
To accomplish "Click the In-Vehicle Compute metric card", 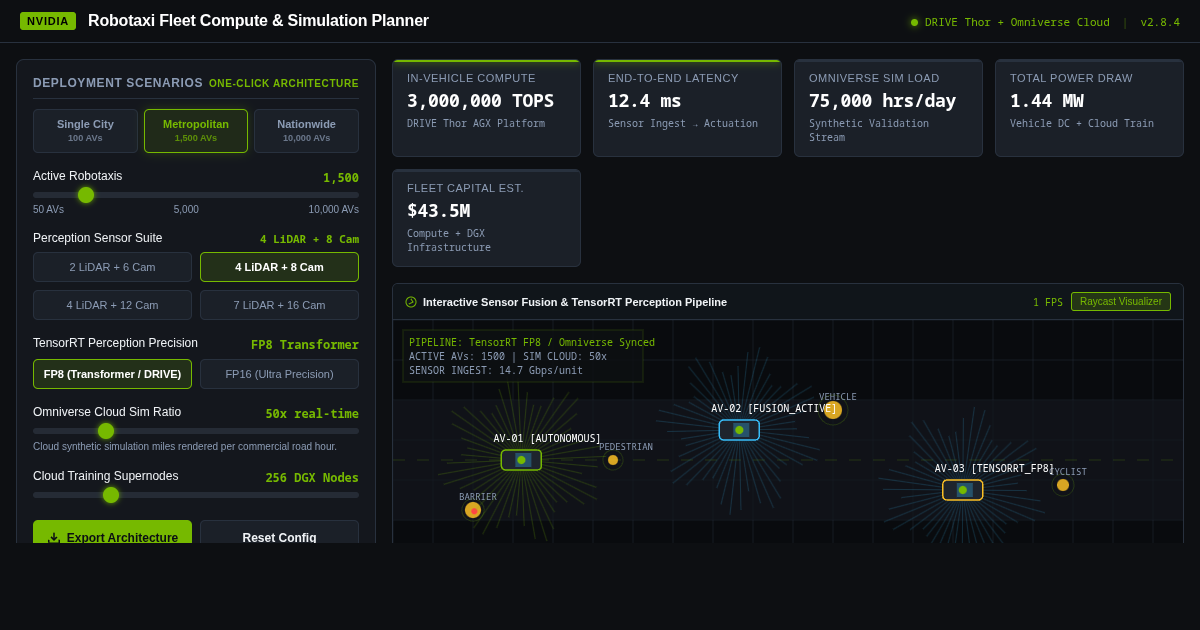I will point(486,108).
